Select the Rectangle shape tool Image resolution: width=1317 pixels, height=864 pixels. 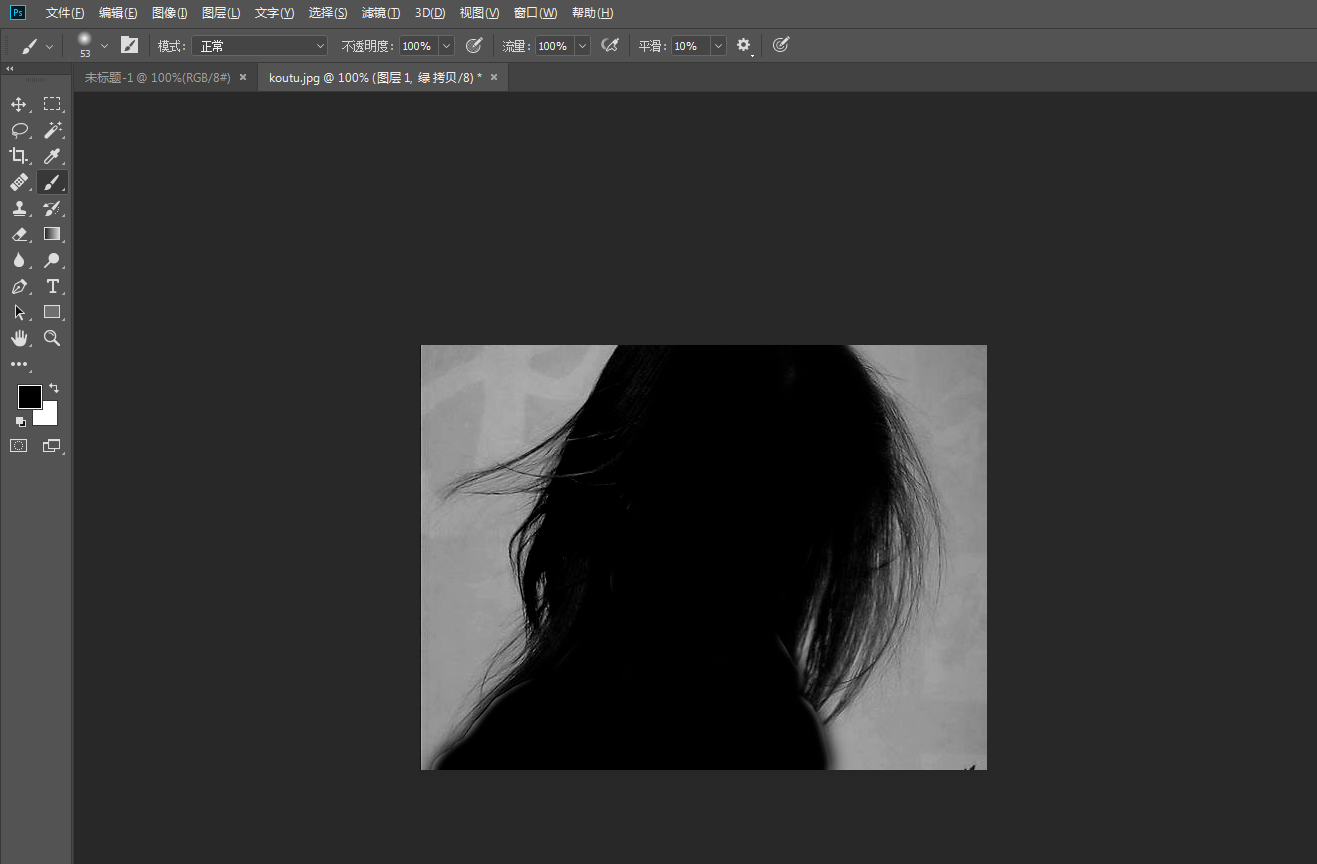tap(52, 312)
